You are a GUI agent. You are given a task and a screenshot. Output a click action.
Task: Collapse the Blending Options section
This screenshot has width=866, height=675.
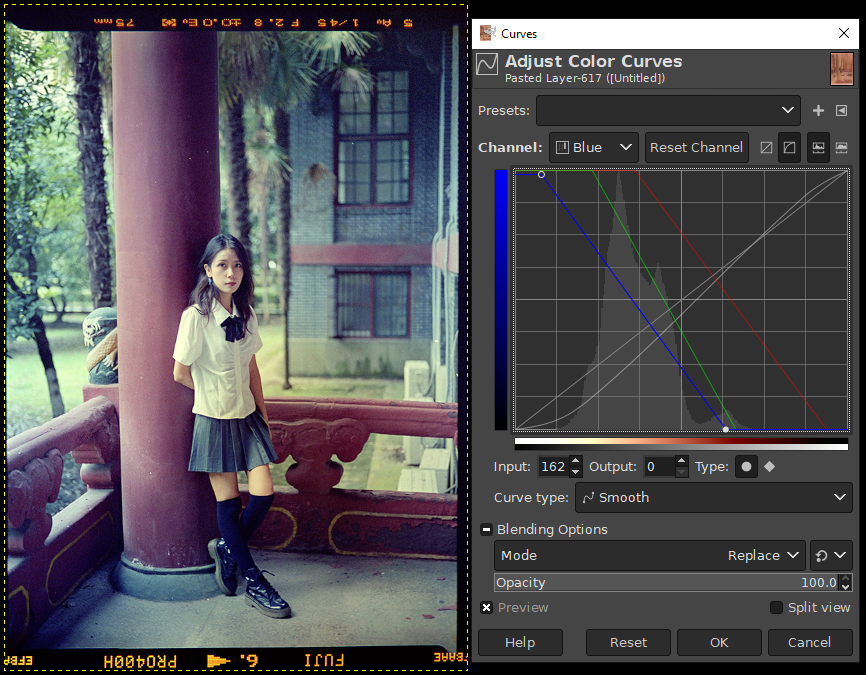coord(486,529)
